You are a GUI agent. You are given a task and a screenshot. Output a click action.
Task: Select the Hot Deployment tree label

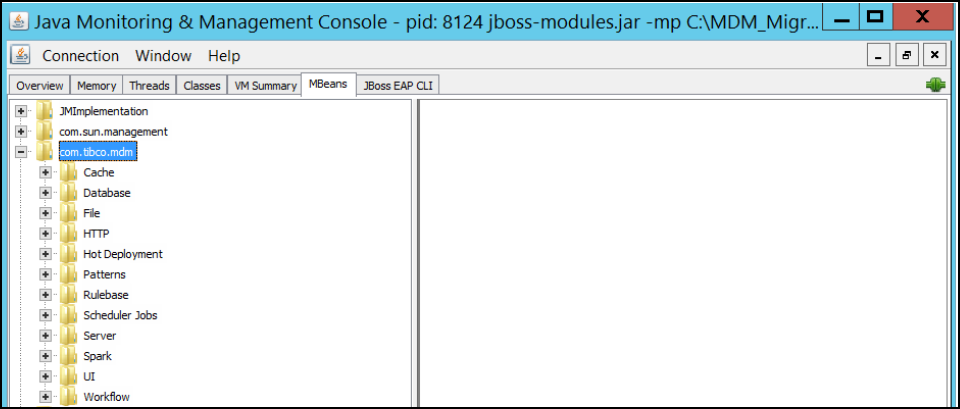tap(123, 254)
